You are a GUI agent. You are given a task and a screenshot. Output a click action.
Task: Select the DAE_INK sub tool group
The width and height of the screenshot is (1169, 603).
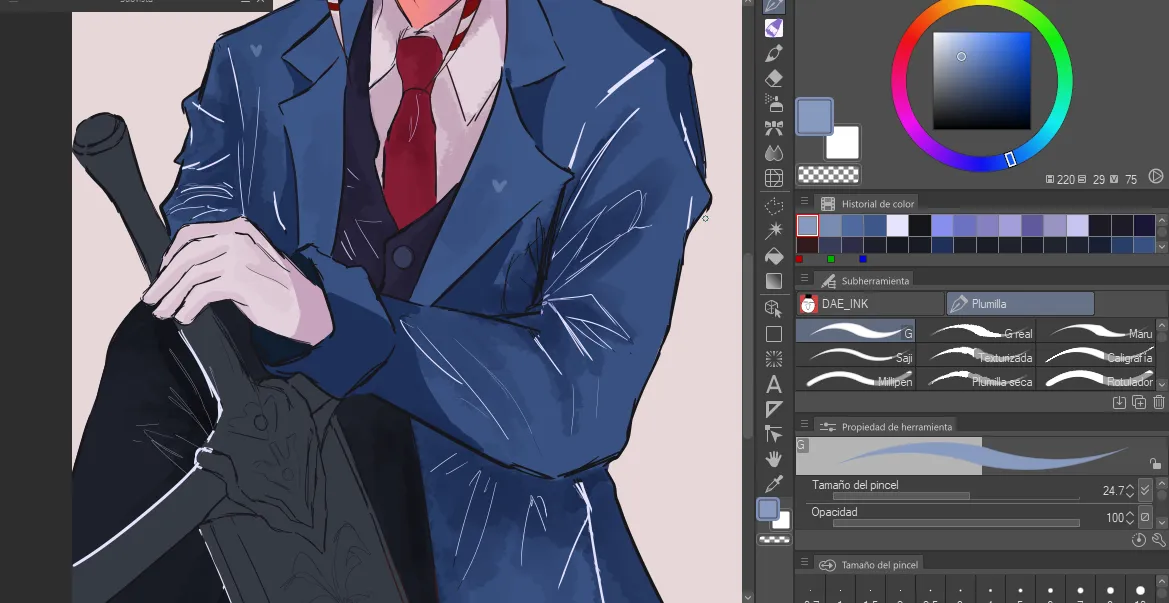click(870, 303)
